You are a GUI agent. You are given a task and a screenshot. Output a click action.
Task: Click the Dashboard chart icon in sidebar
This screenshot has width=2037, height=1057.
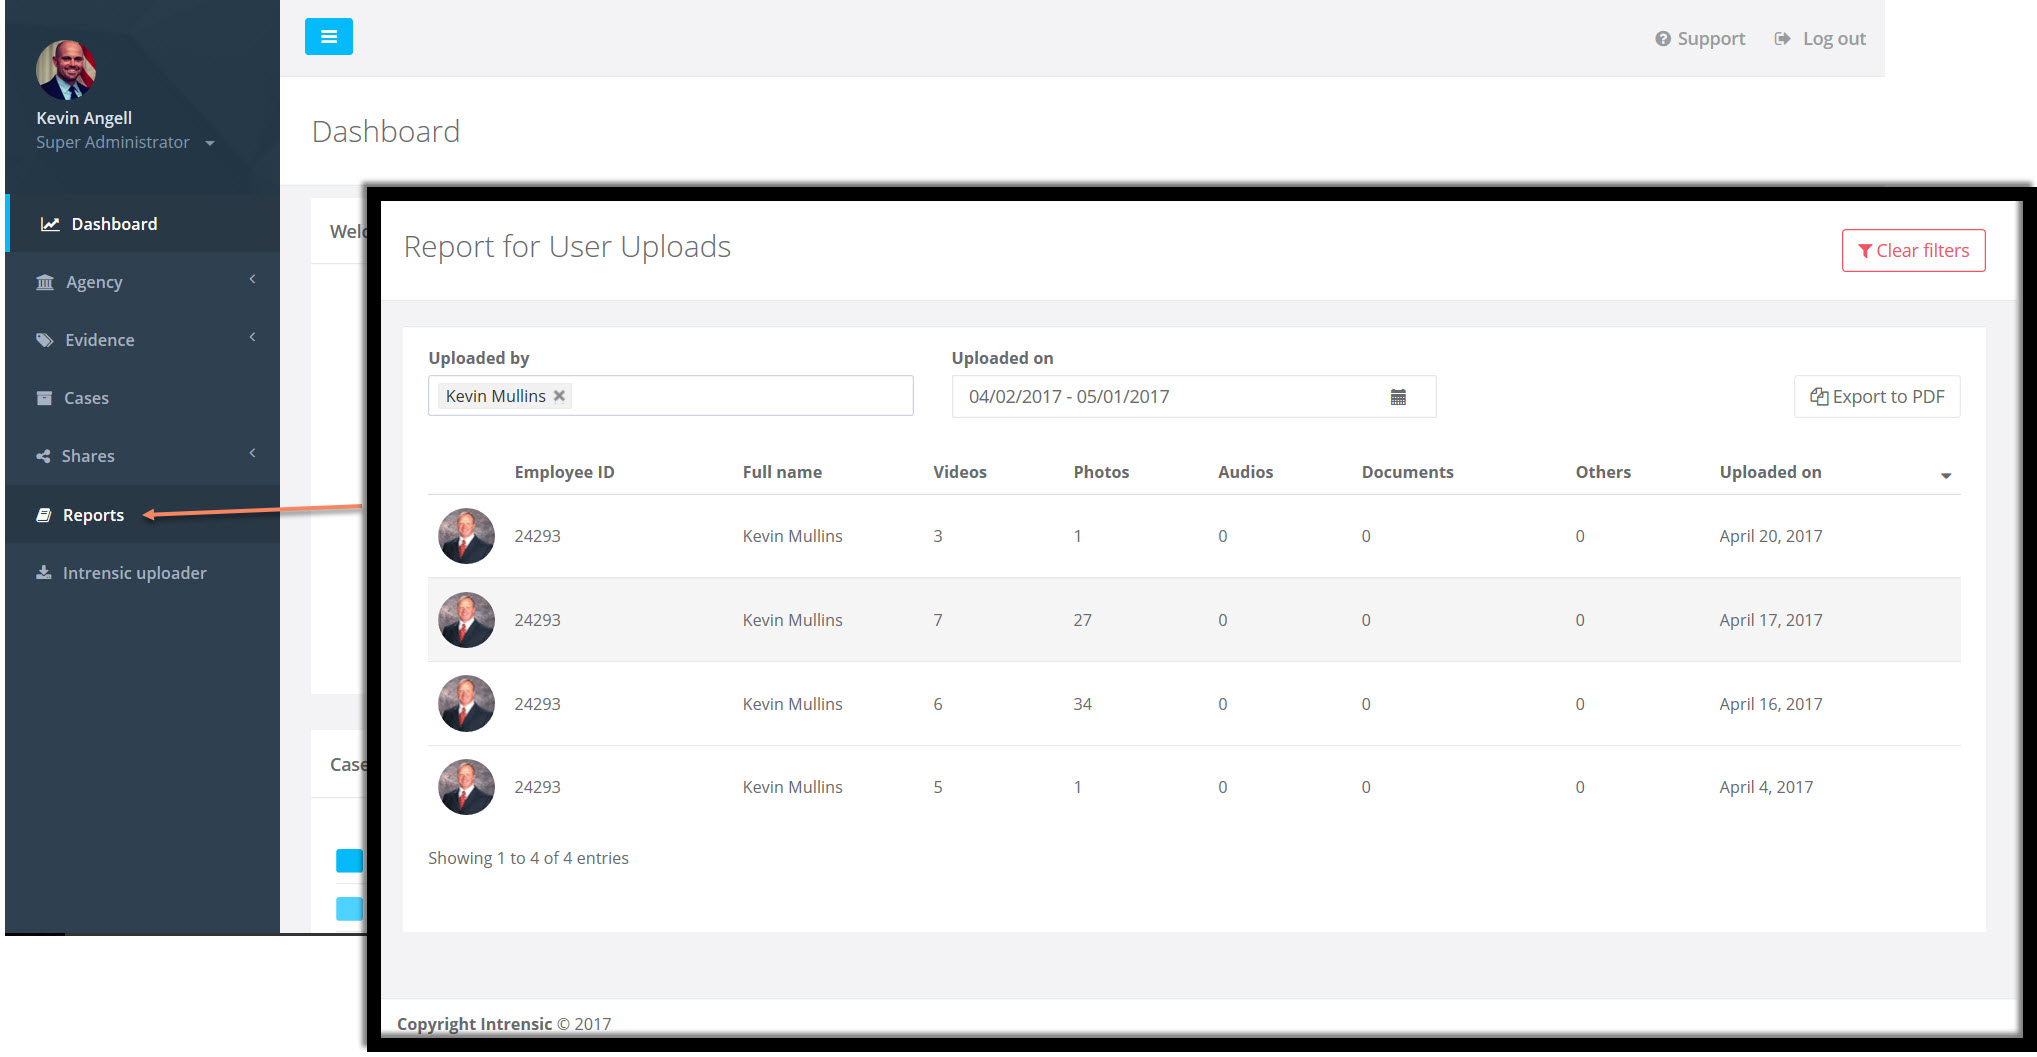[50, 224]
